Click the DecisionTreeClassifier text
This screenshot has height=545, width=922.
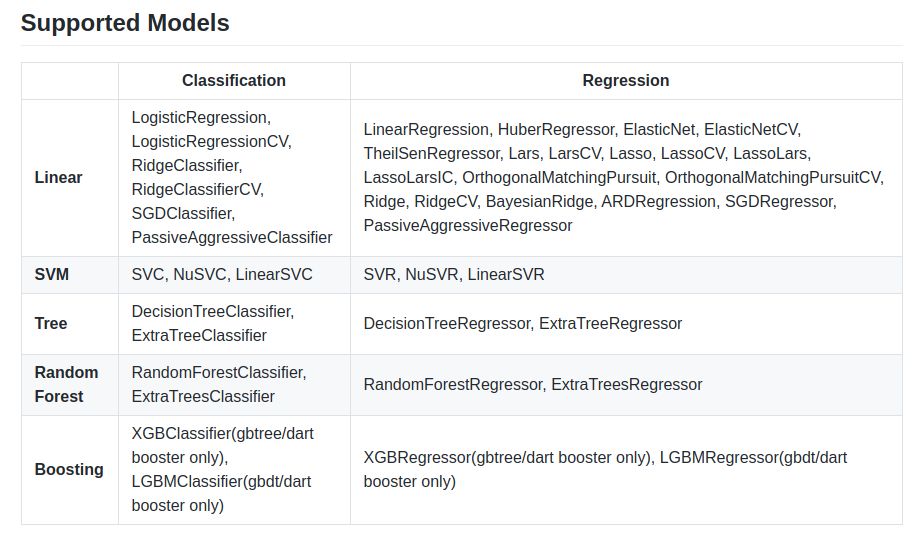click(x=212, y=311)
